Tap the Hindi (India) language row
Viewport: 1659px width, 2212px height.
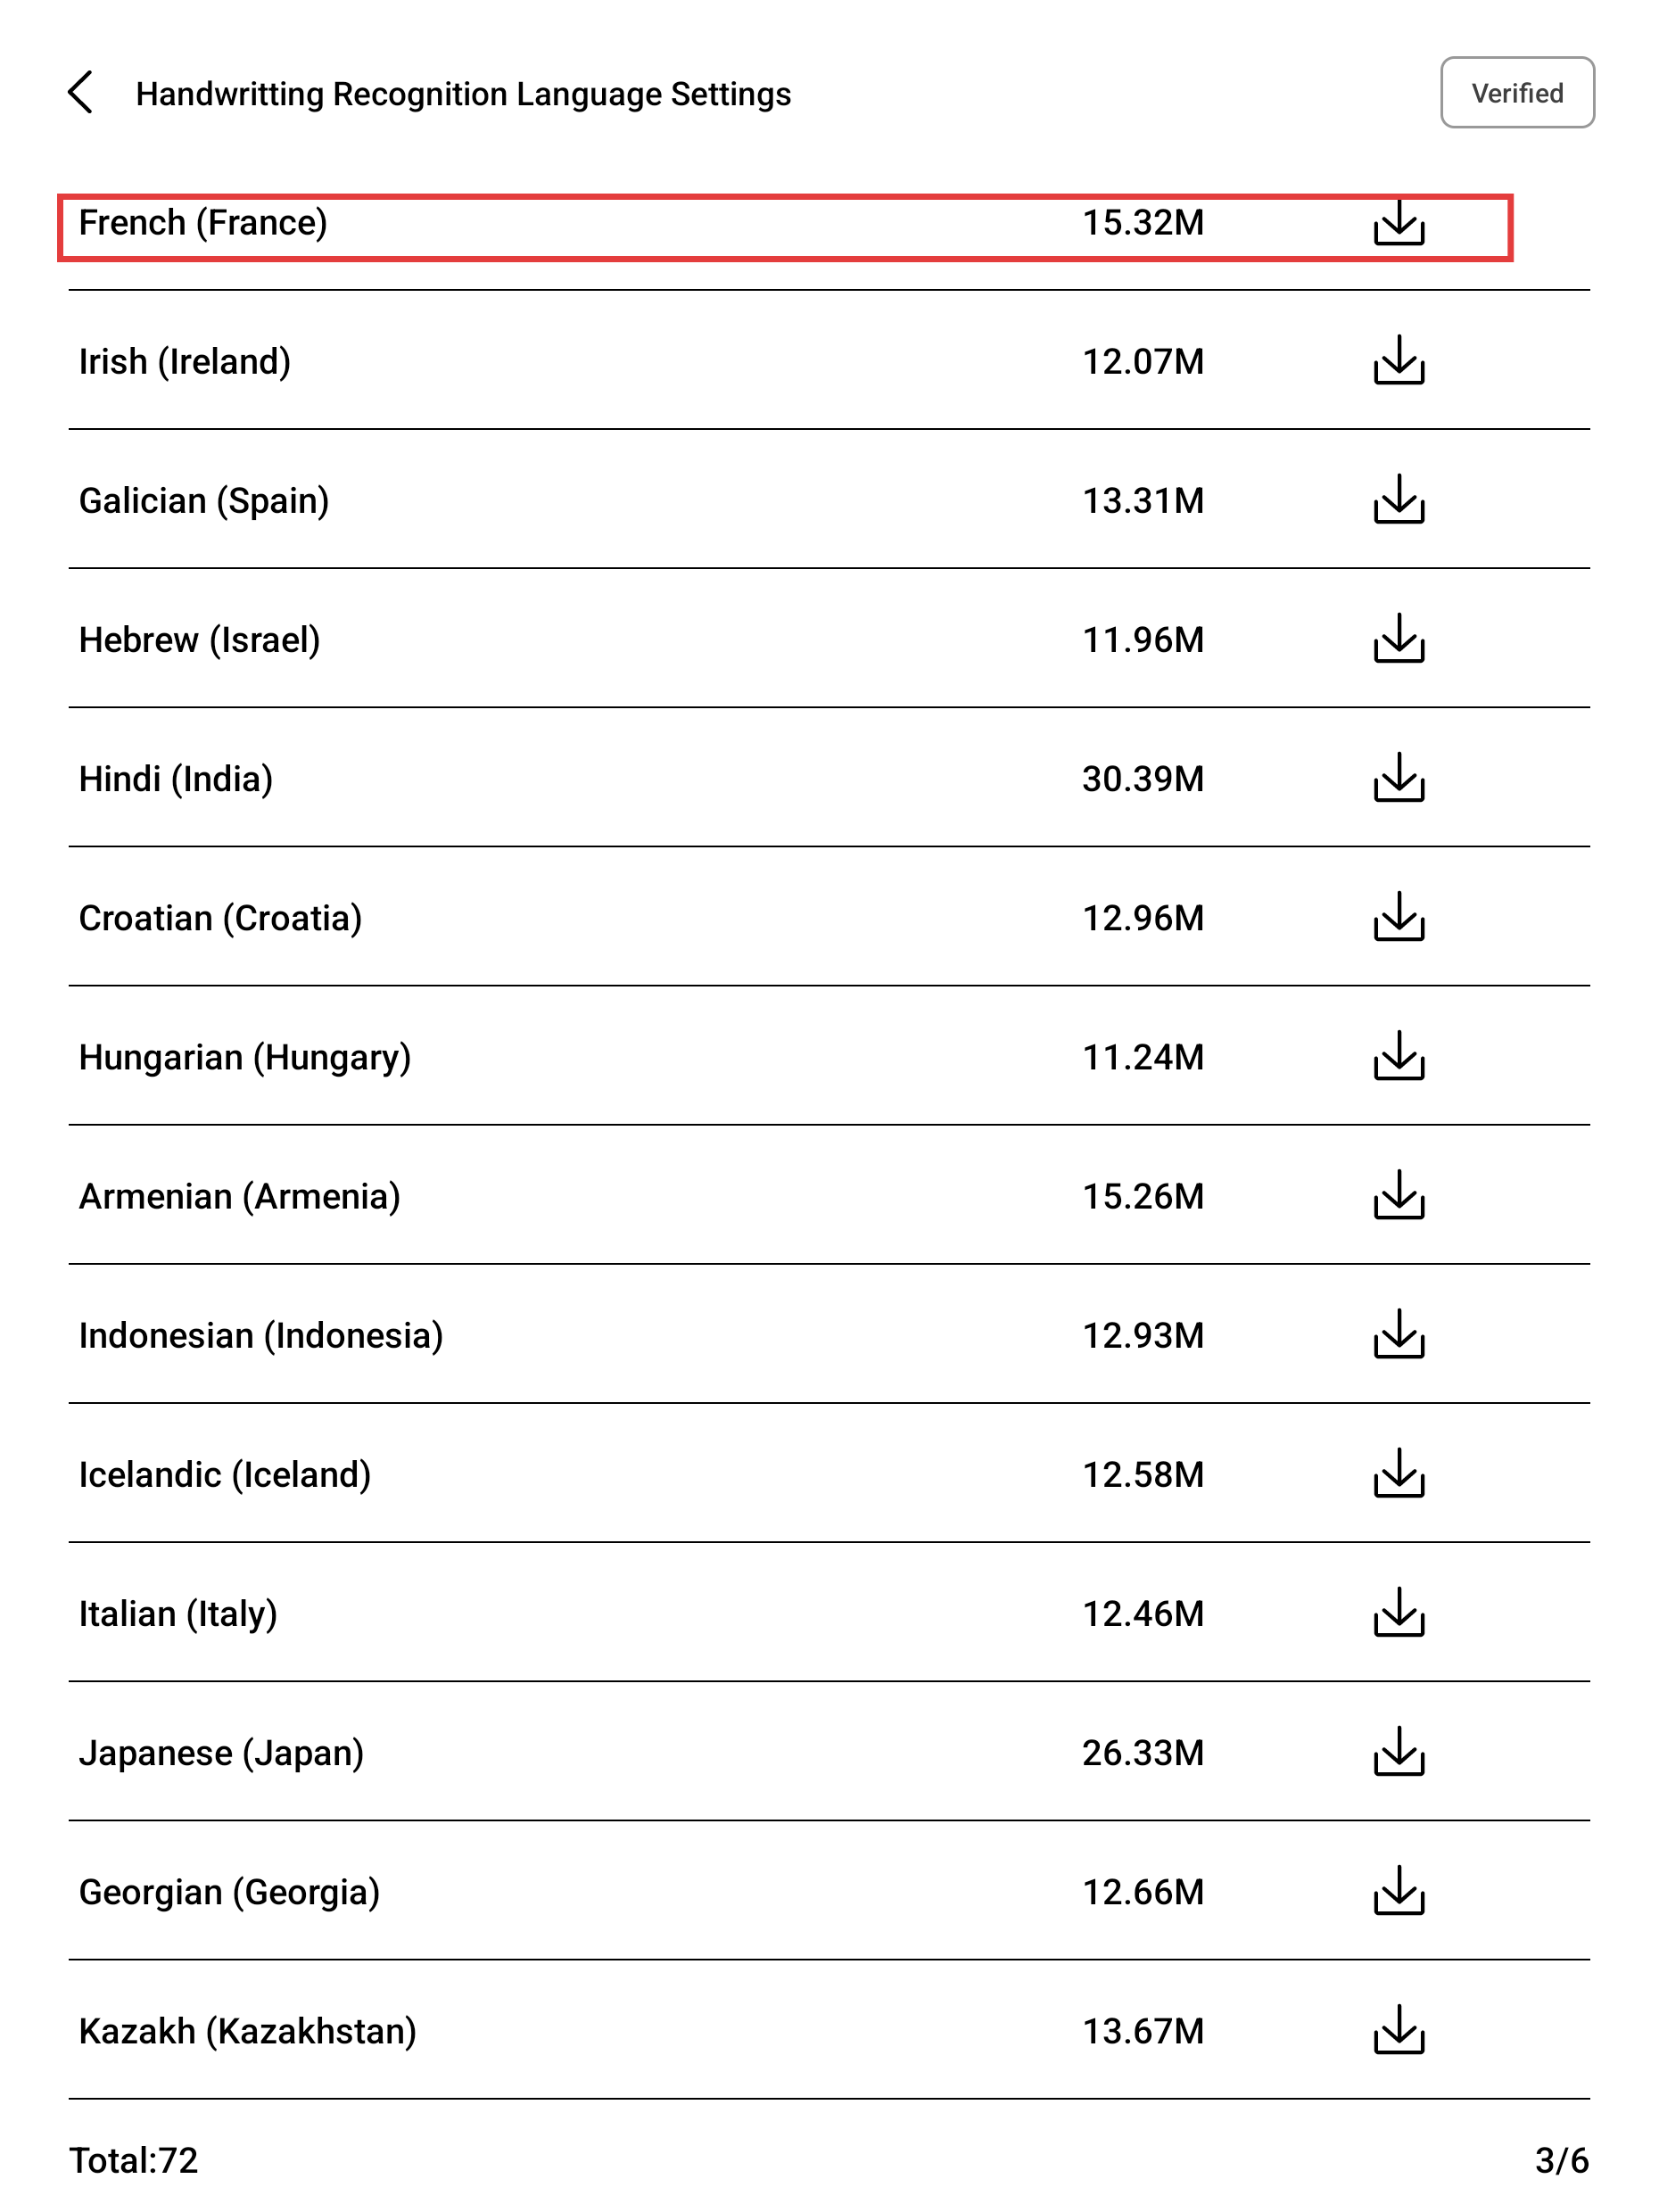click(x=176, y=779)
